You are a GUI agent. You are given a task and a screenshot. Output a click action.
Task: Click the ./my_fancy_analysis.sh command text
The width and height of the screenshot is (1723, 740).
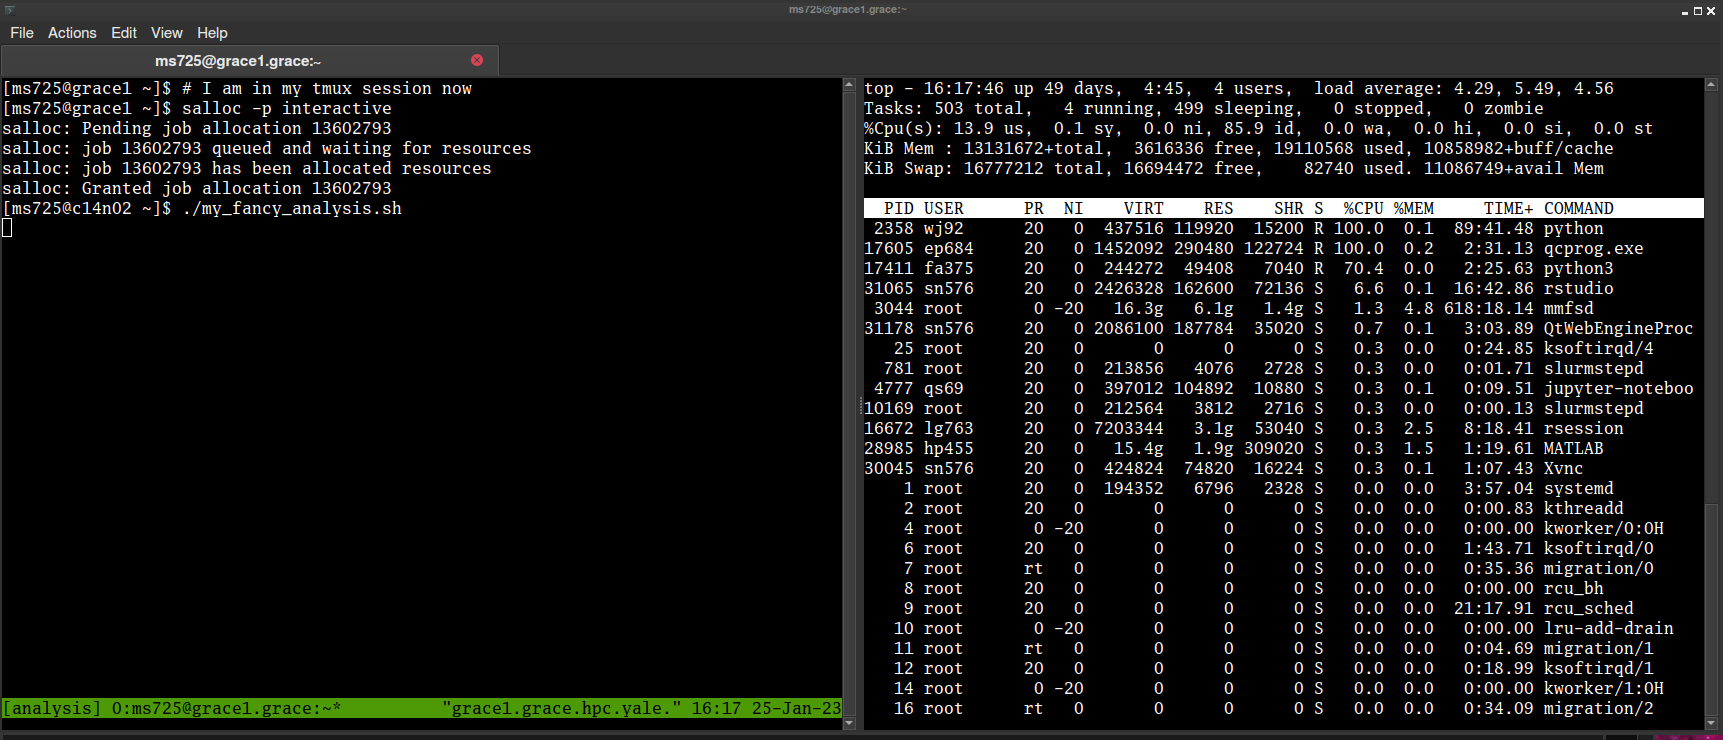coord(292,208)
